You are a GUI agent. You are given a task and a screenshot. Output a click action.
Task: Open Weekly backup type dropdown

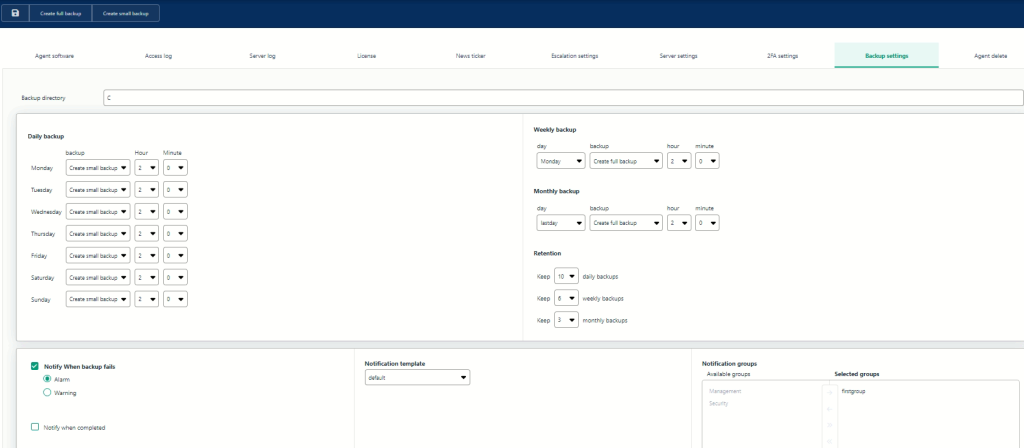click(626, 161)
